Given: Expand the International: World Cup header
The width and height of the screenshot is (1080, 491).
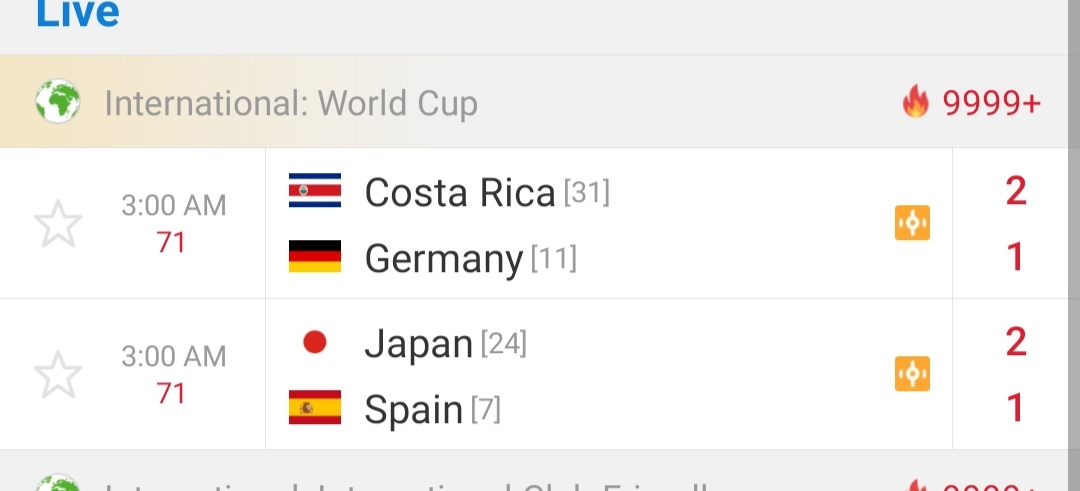Looking at the screenshot, I should click(291, 103).
